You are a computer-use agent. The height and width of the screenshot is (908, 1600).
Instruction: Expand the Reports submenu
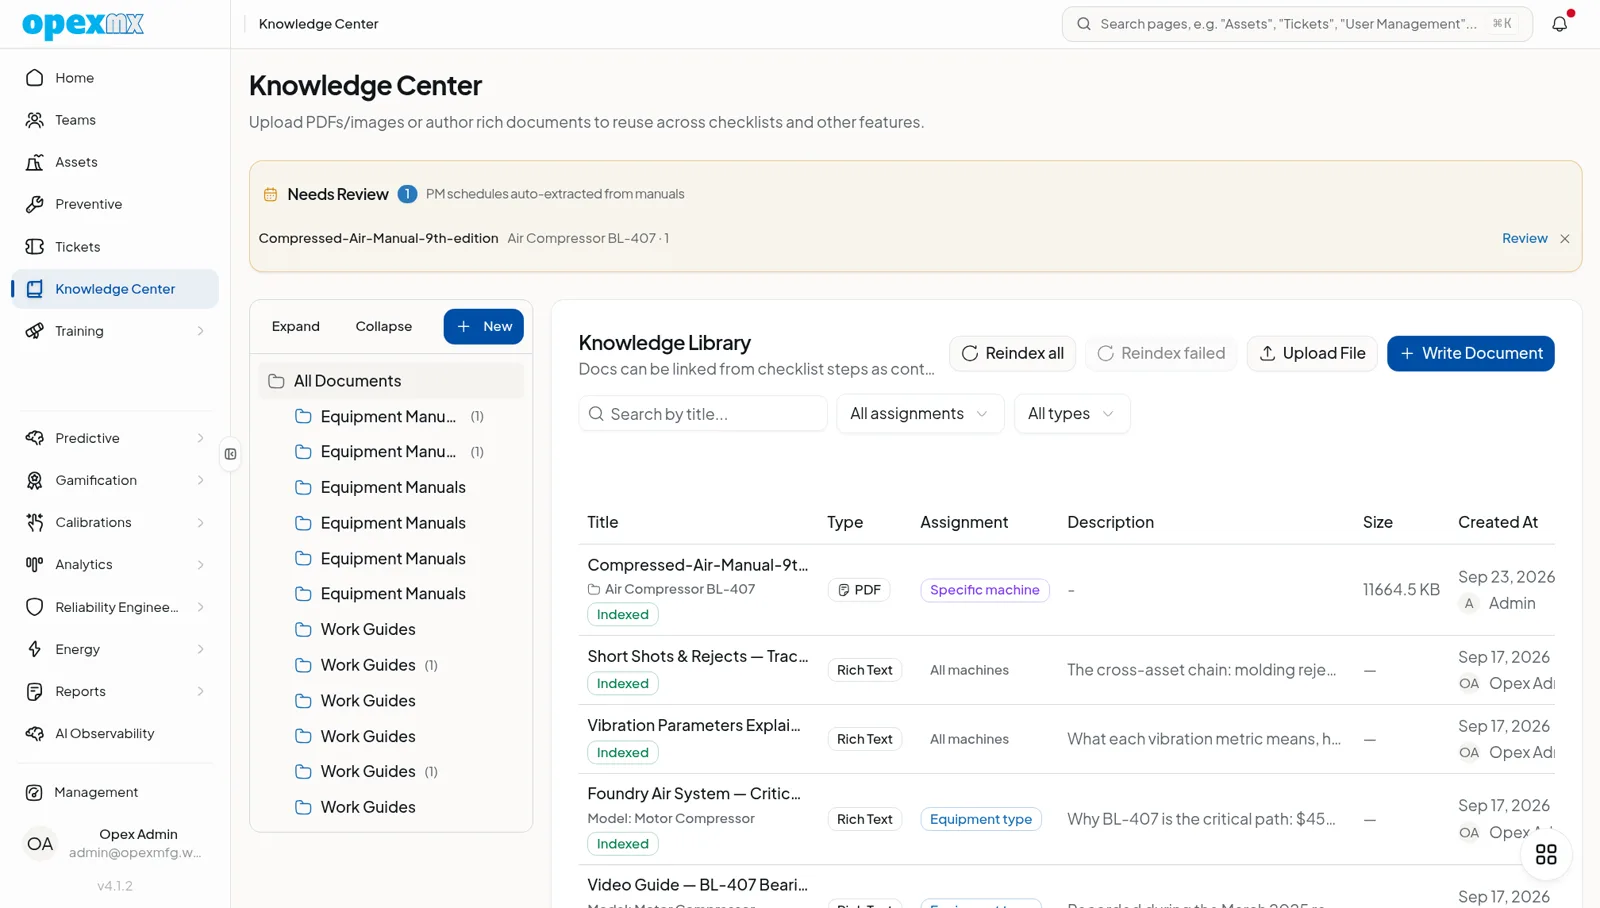tap(200, 691)
